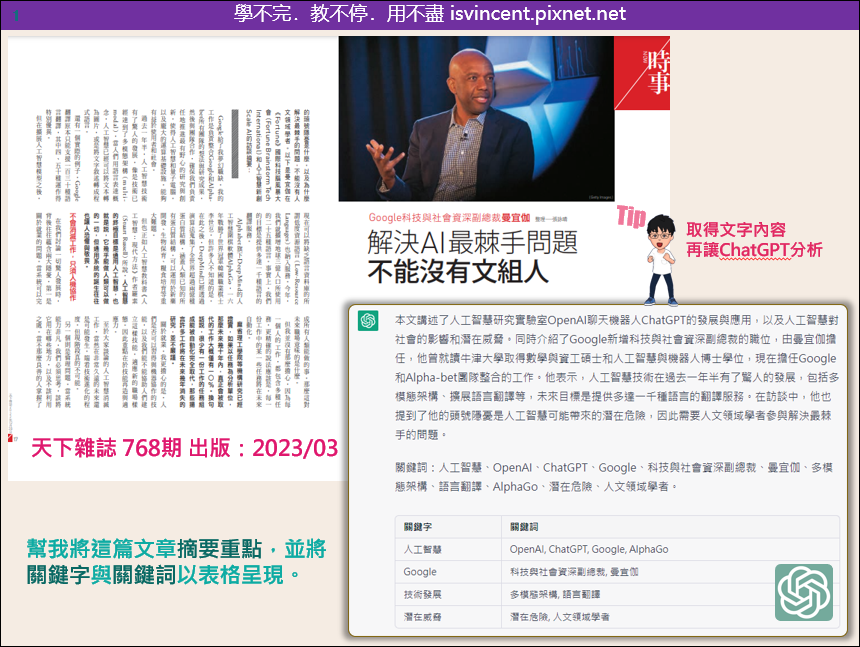Click the red 時事 section corner badge
The height and width of the screenshot is (647, 860).
pos(642,73)
